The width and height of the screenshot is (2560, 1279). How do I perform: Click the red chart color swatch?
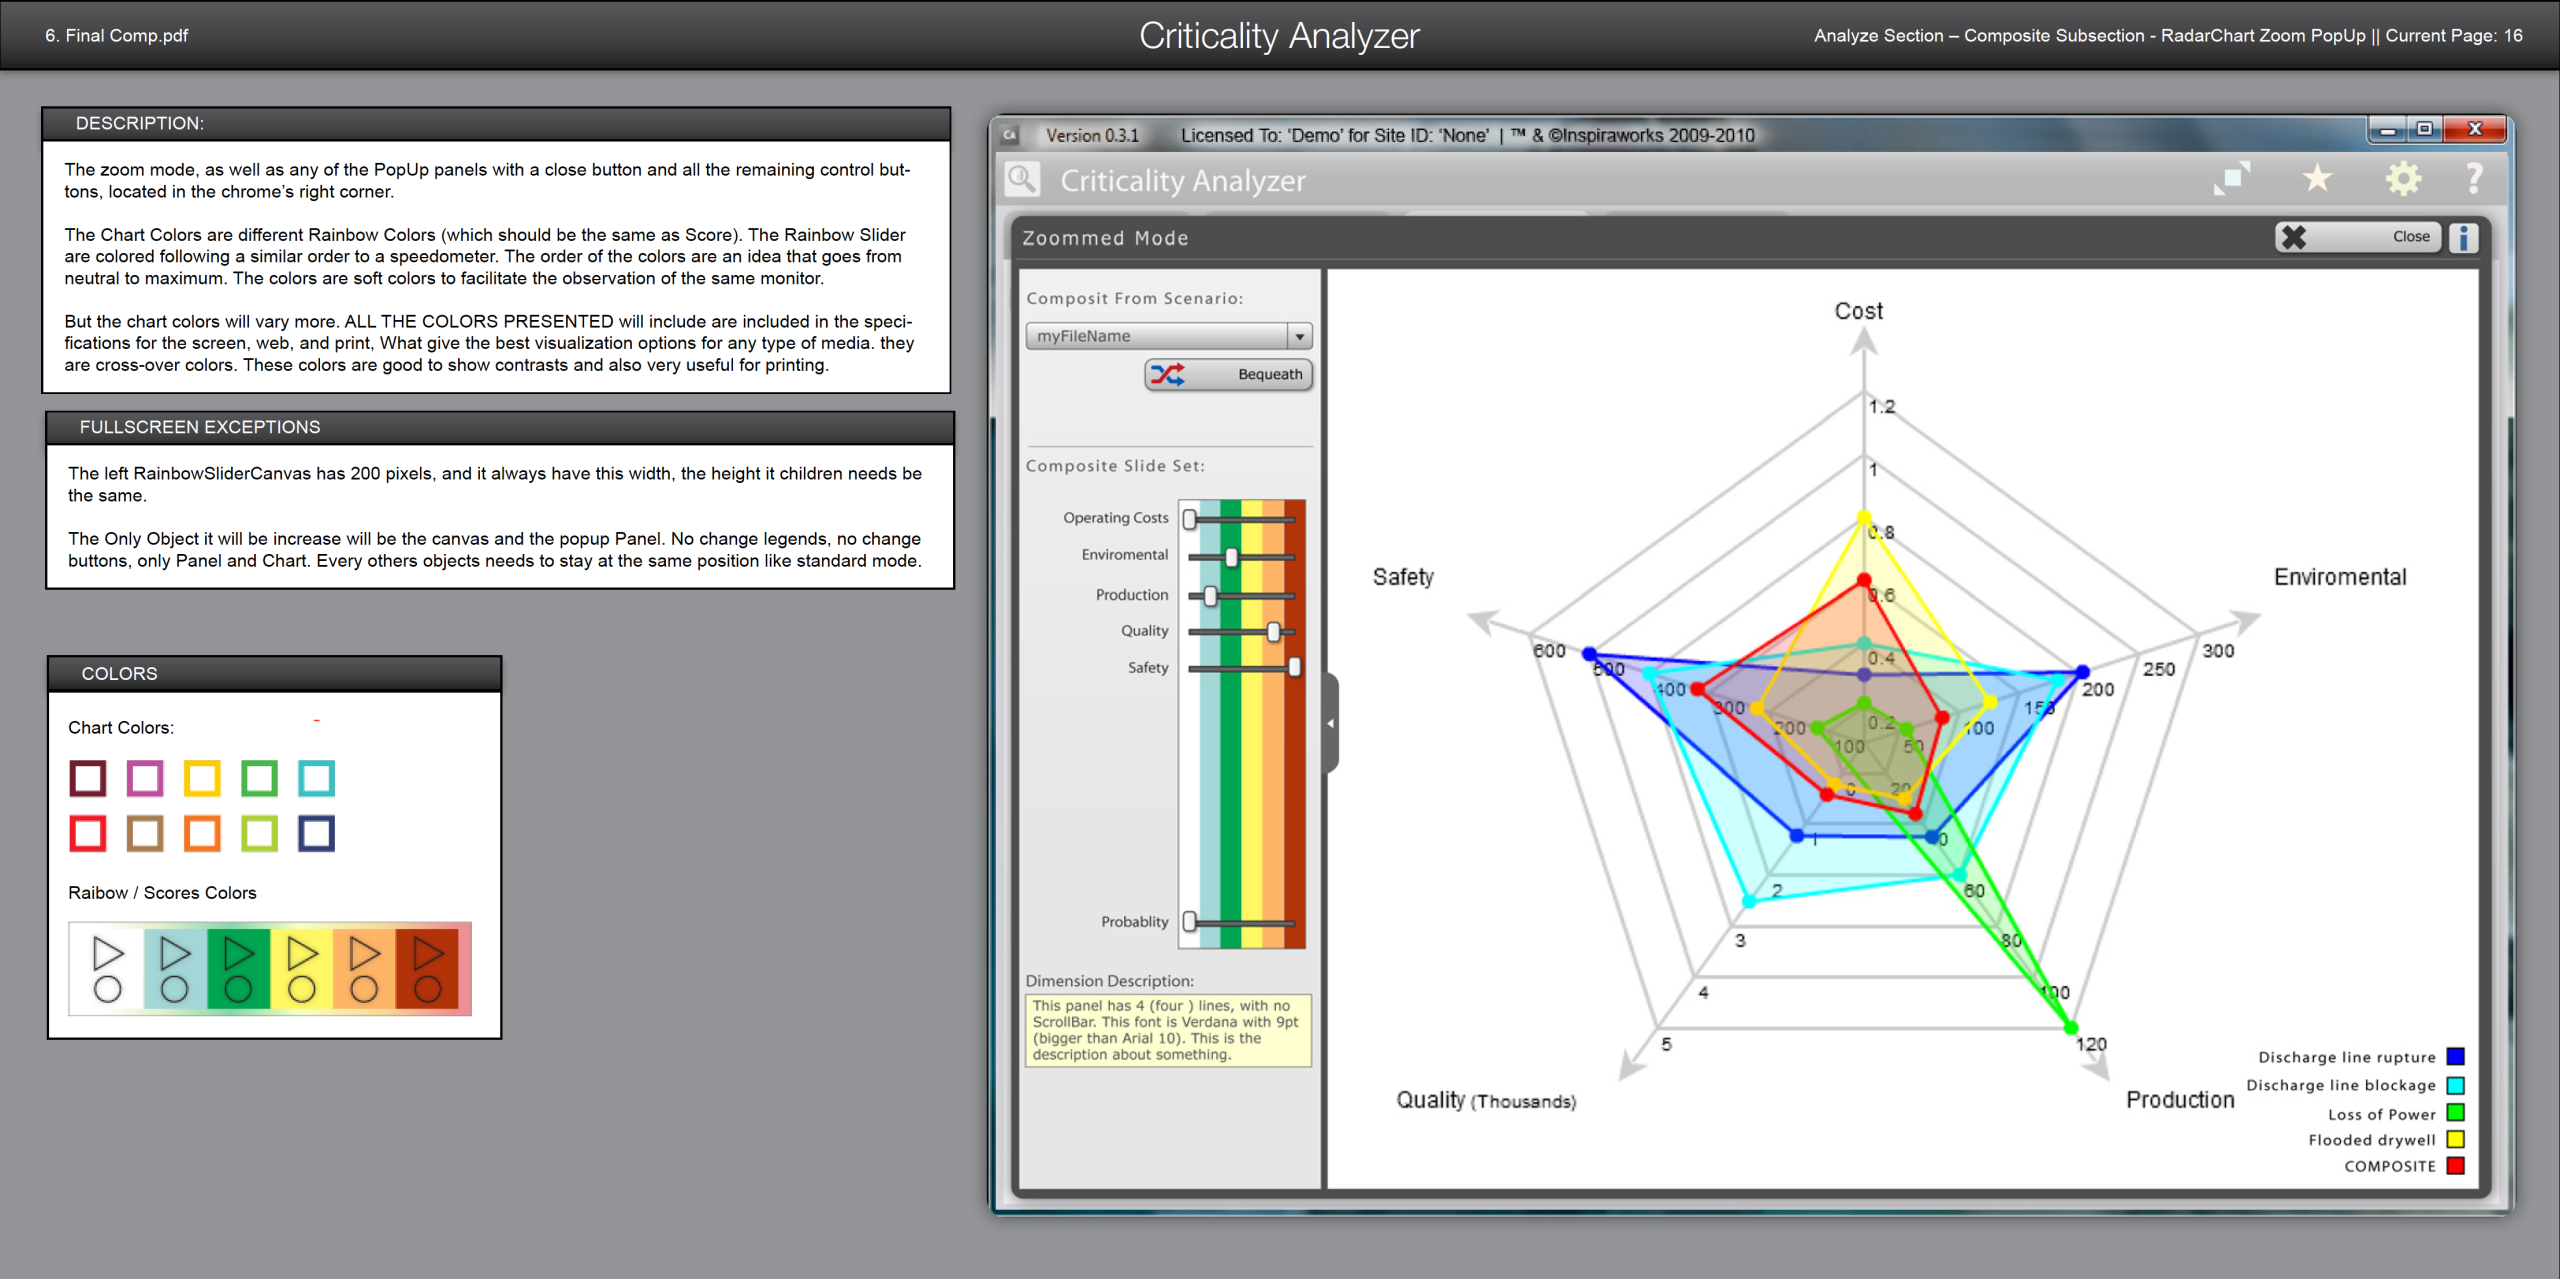(88, 833)
